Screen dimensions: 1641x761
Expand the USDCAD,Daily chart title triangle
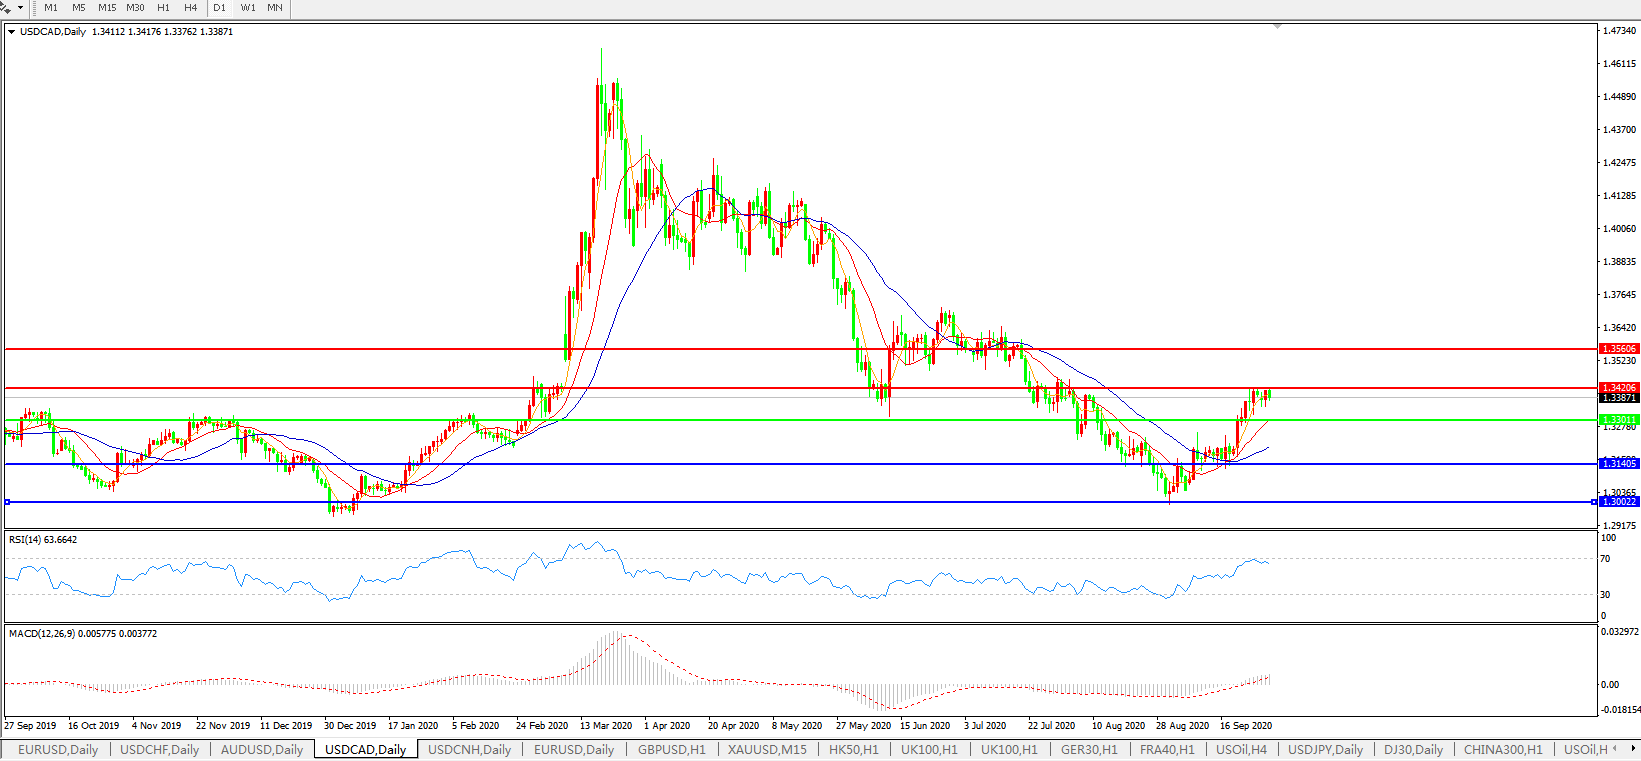click(x=11, y=32)
